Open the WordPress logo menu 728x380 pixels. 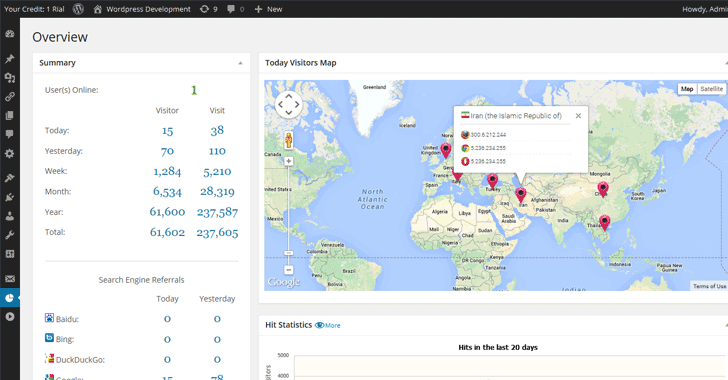point(78,9)
